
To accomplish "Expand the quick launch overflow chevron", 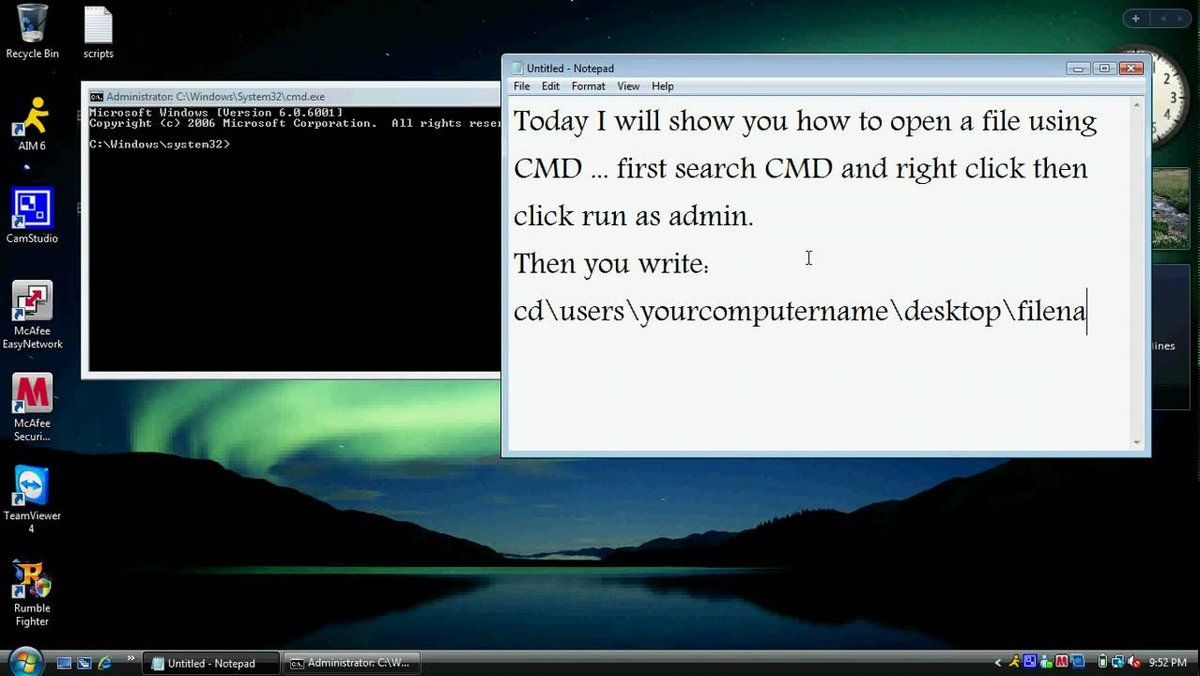I will point(130,658).
